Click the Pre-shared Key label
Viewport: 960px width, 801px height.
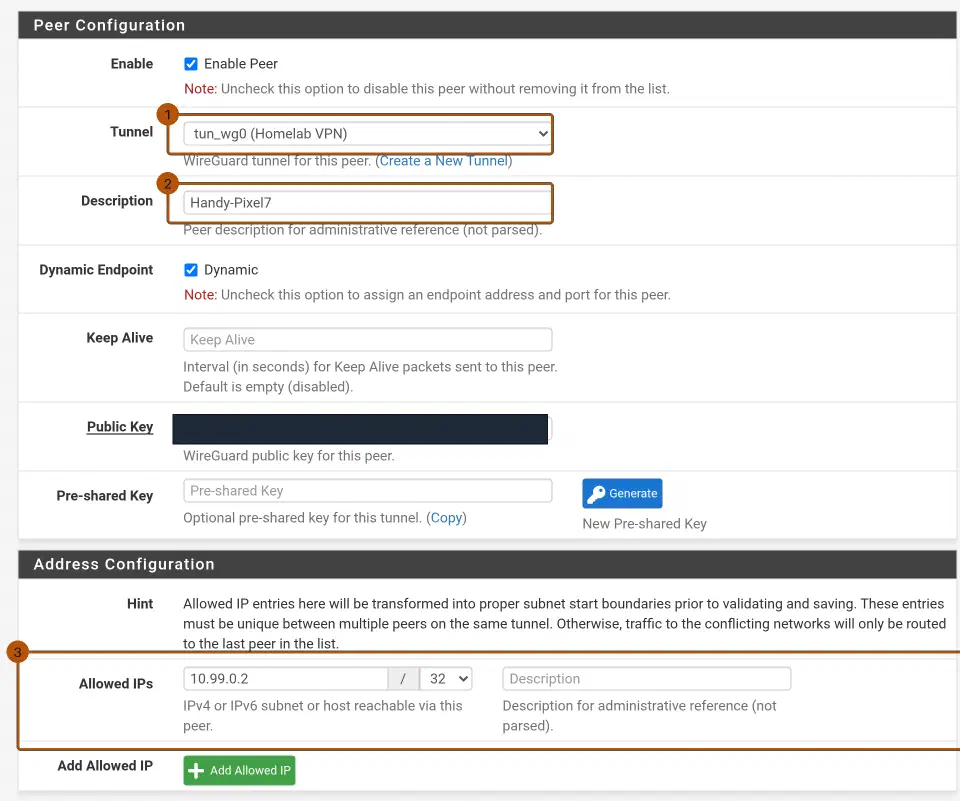coord(105,495)
